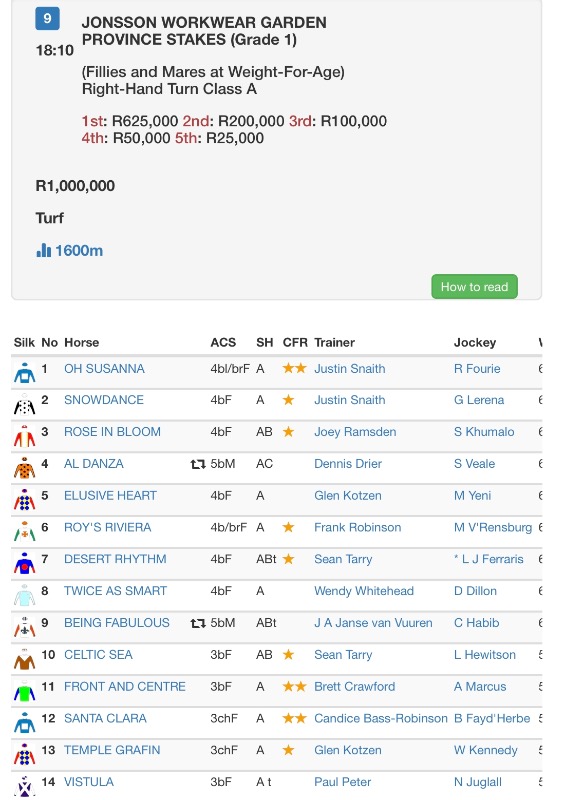Click the How to read button
564x800 pixels.
474,287
